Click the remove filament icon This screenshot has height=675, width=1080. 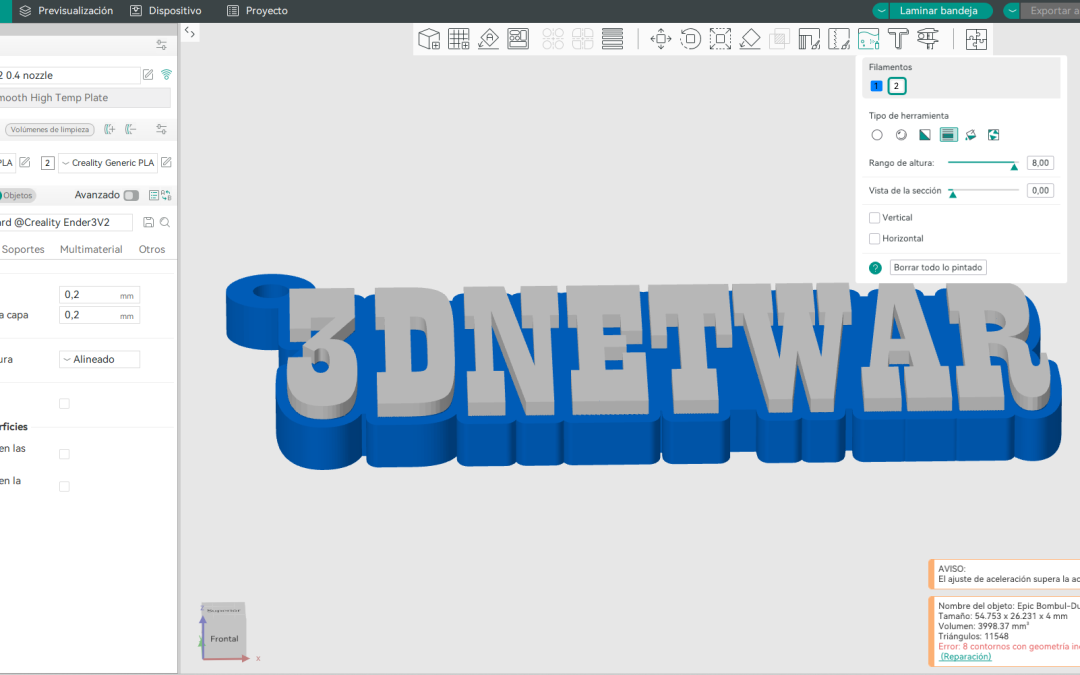point(131,129)
